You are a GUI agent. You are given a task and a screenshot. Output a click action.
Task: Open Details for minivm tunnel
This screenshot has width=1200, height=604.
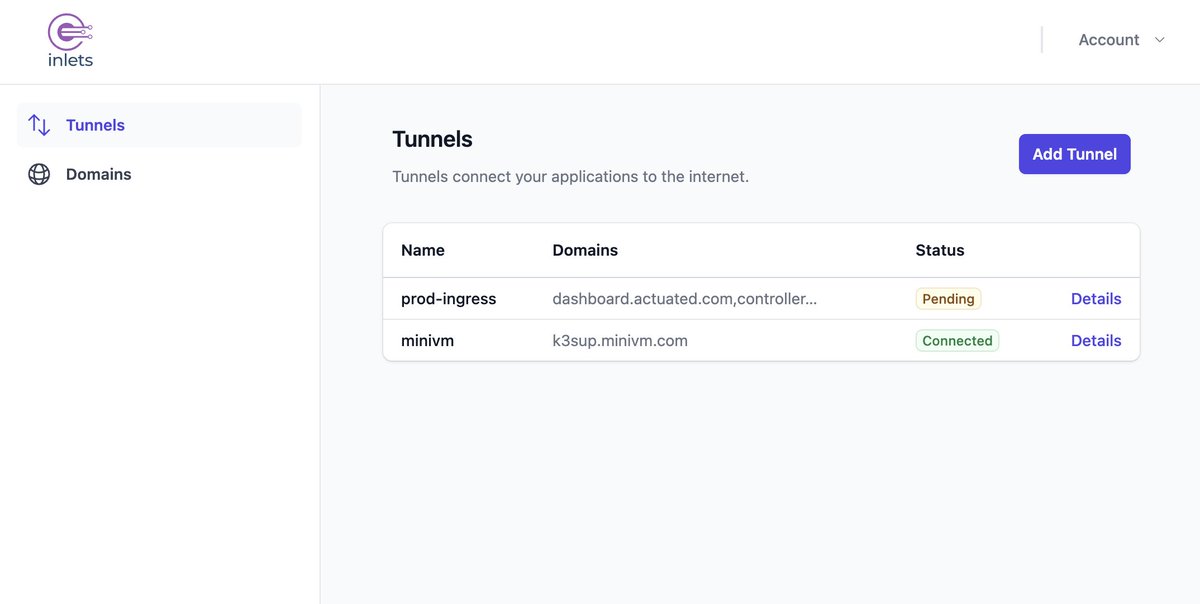[1096, 341]
